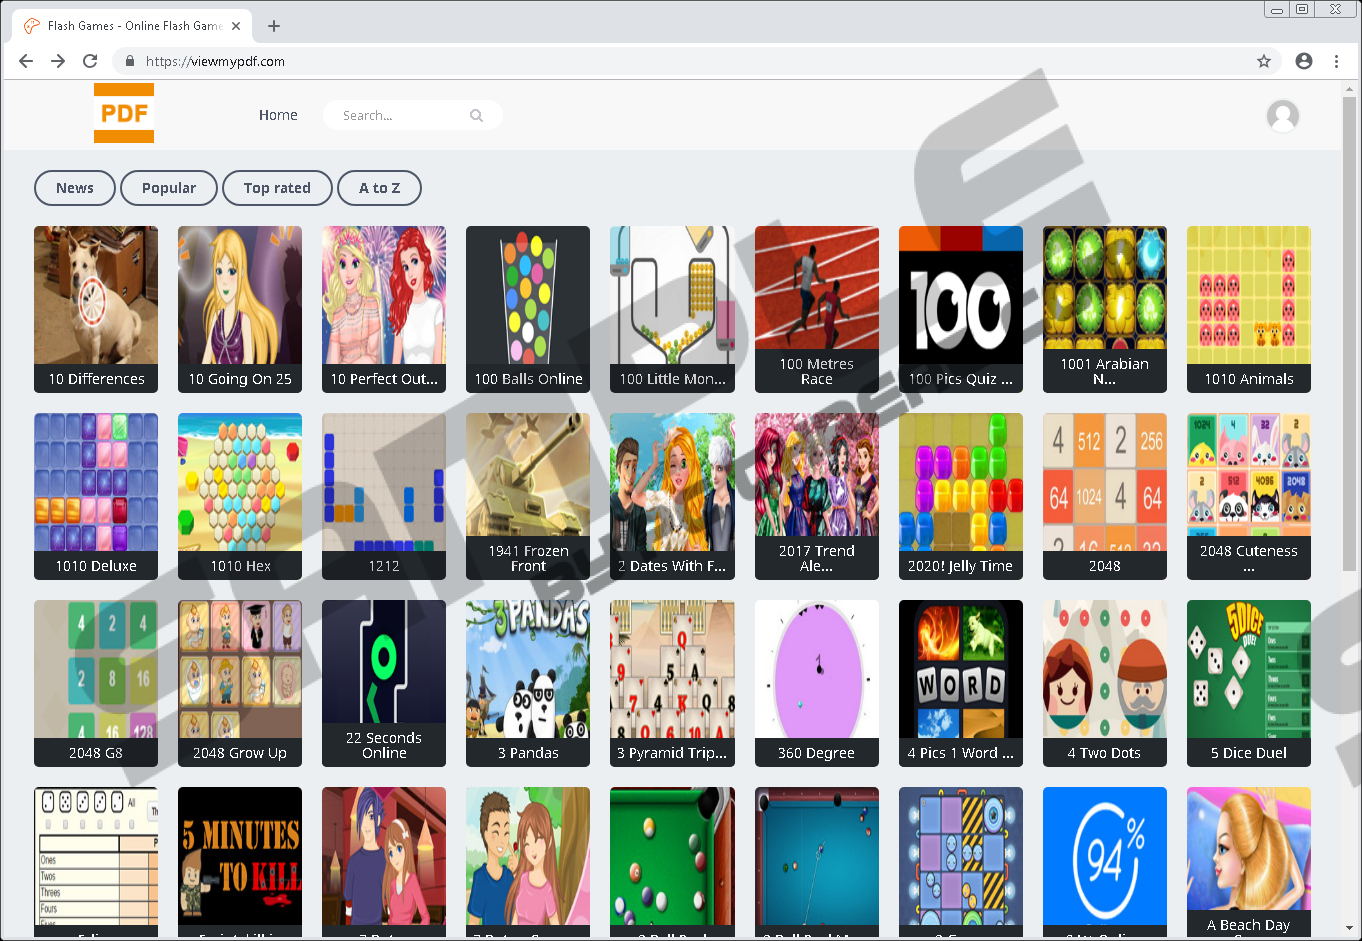Select the News filter tab
This screenshot has width=1362, height=941.
75,188
